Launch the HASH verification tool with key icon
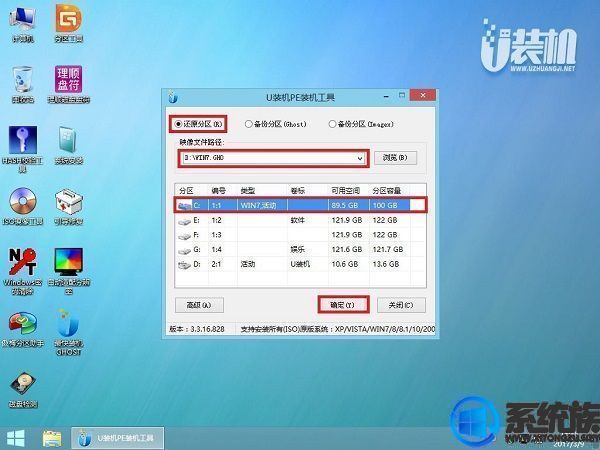 coord(23,148)
